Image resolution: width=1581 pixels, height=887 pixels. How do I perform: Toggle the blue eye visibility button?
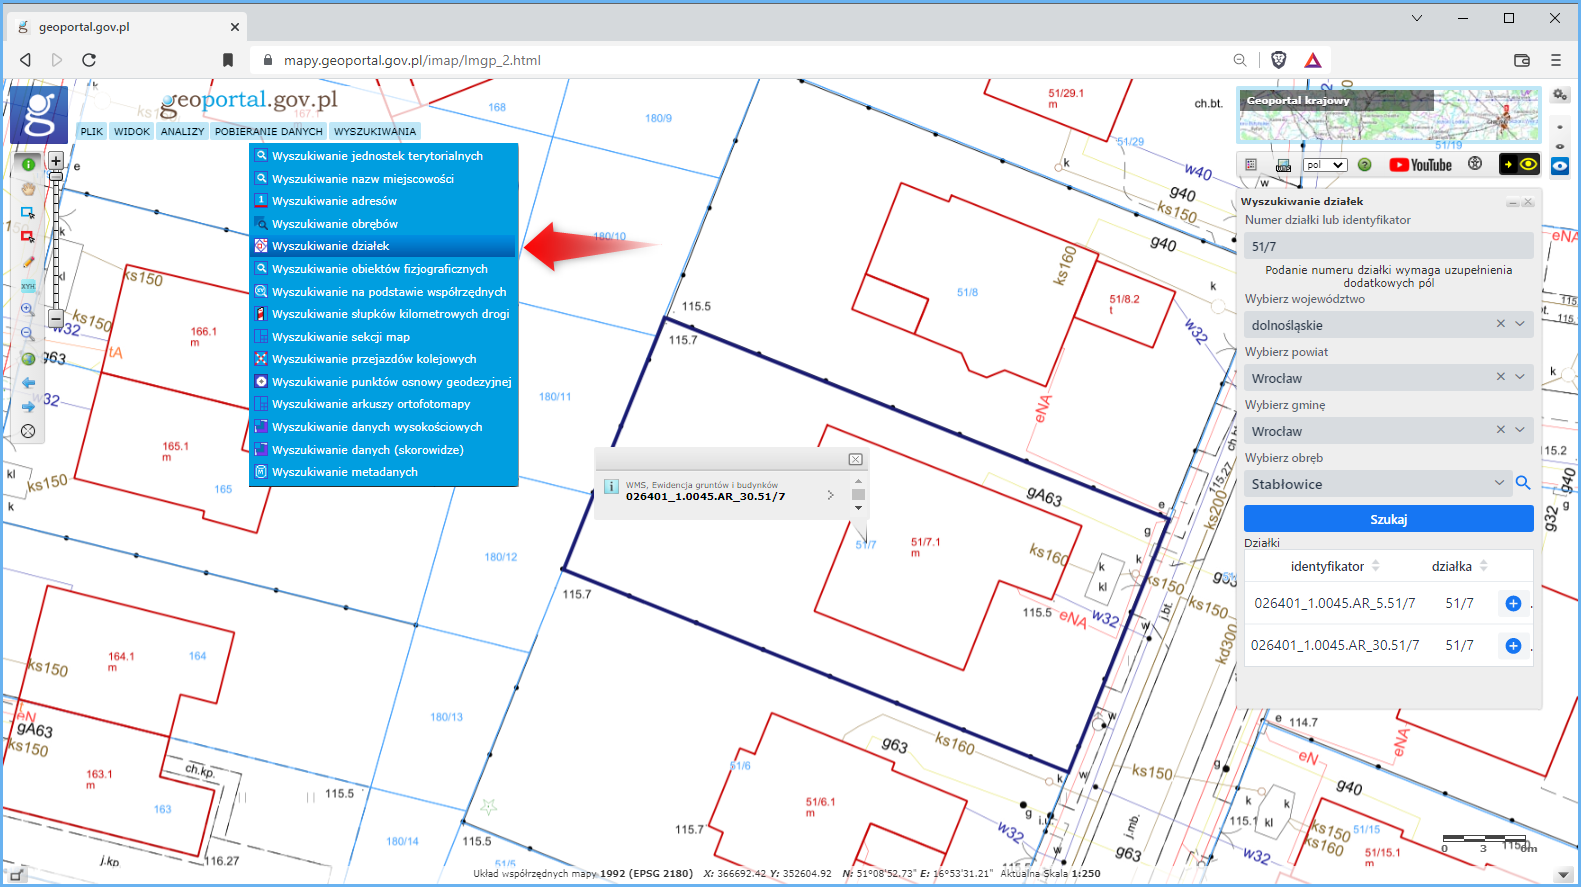pyautogui.click(x=1560, y=166)
